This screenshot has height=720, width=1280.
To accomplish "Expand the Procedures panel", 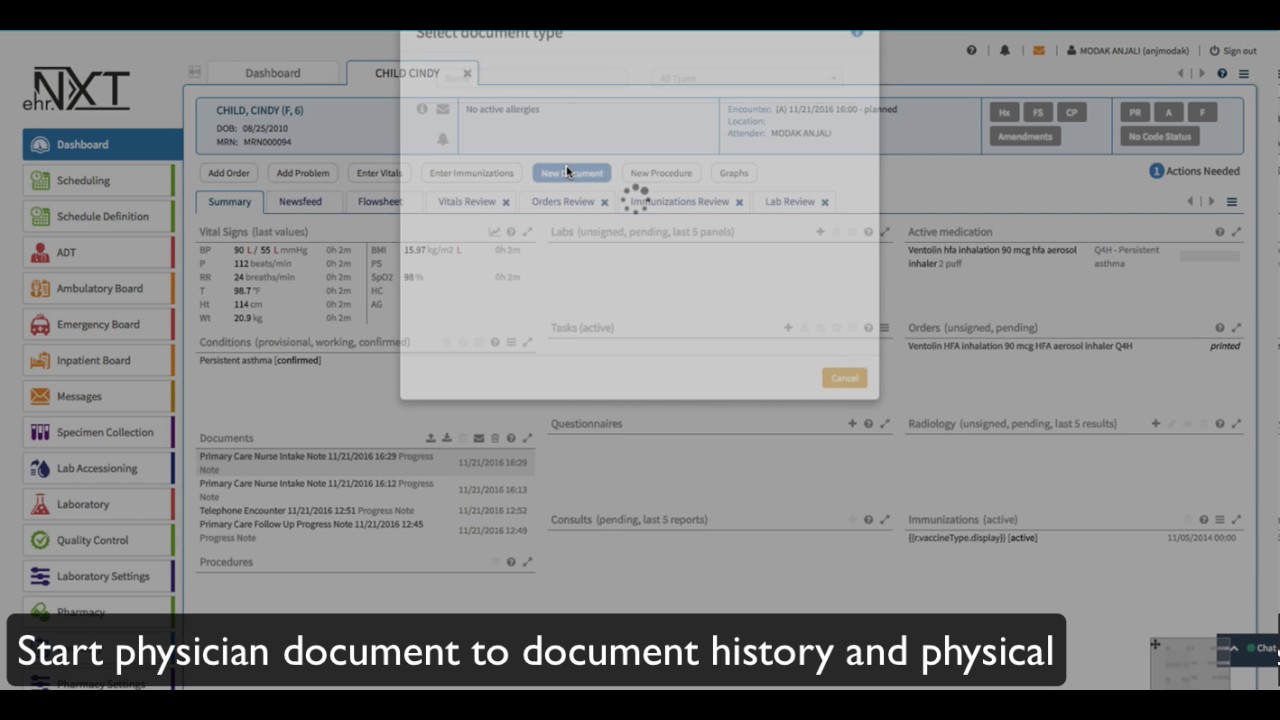I will (527, 562).
